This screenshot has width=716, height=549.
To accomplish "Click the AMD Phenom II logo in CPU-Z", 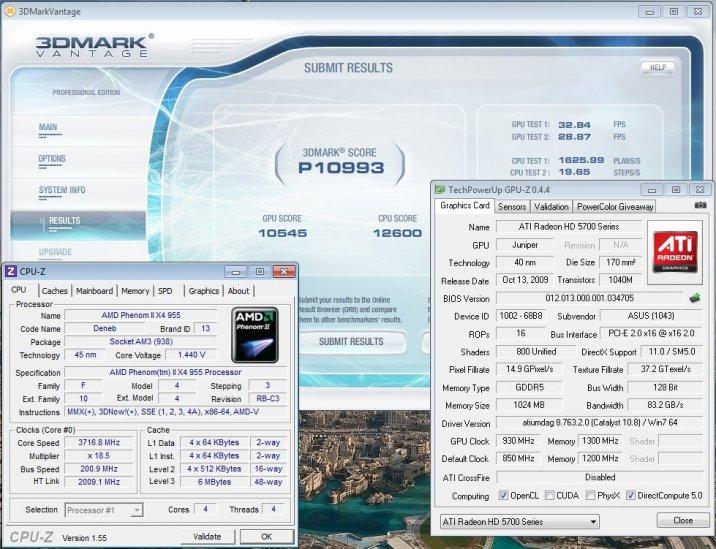I will point(255,335).
